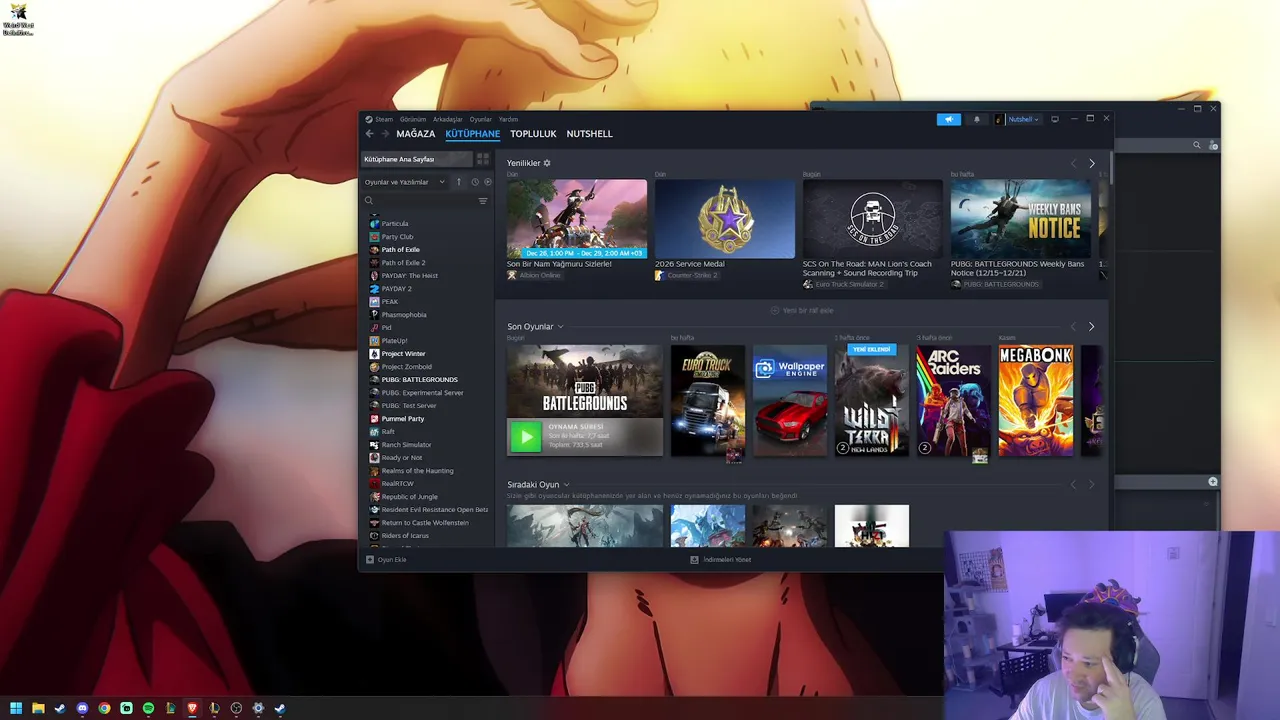1280x720 pixels.
Task: Select PAYDAY 2 in game list
Action: click(396, 289)
